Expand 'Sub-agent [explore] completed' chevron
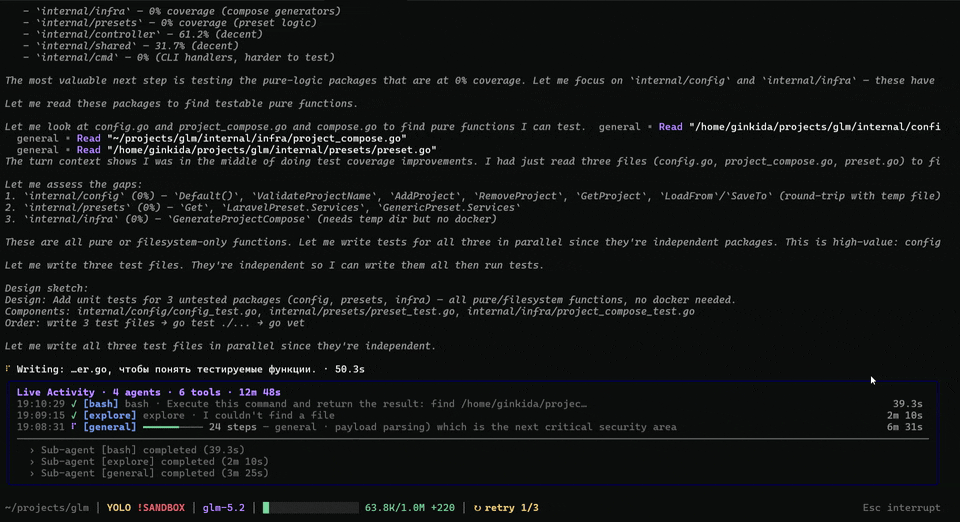Image resolution: width=960 pixels, height=522 pixels. [32, 461]
